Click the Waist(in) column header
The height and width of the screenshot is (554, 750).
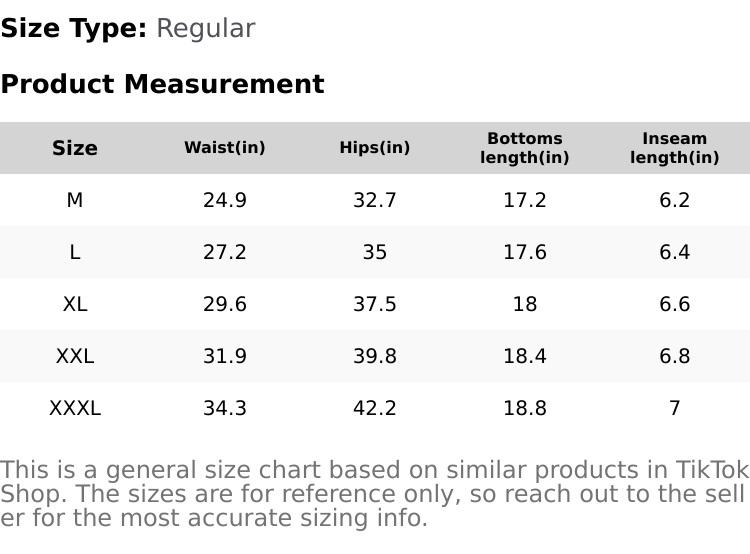click(225, 148)
